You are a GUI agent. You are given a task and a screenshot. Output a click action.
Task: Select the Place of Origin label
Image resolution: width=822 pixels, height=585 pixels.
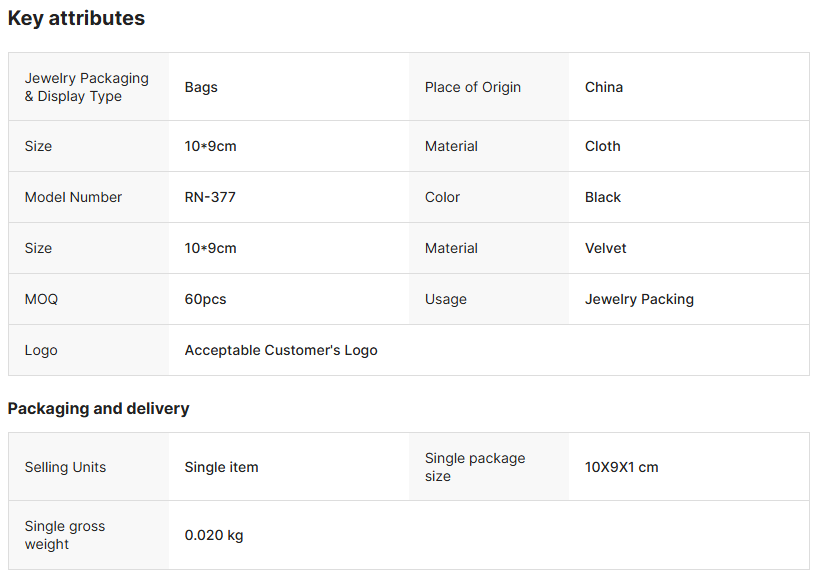tap(472, 87)
